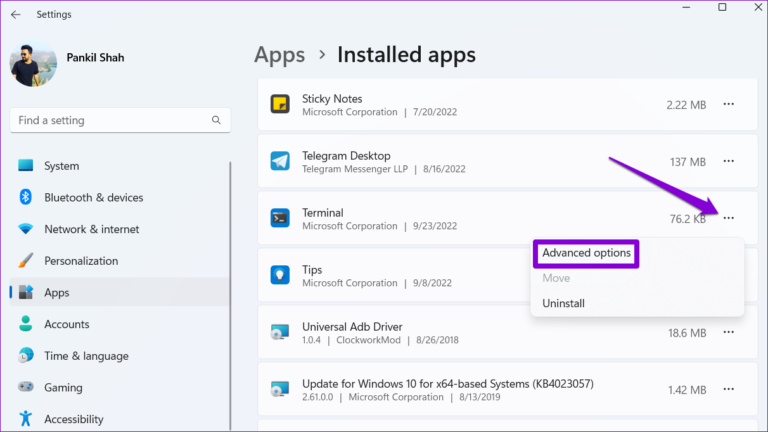Open more options for Sticky Notes

[728, 104]
